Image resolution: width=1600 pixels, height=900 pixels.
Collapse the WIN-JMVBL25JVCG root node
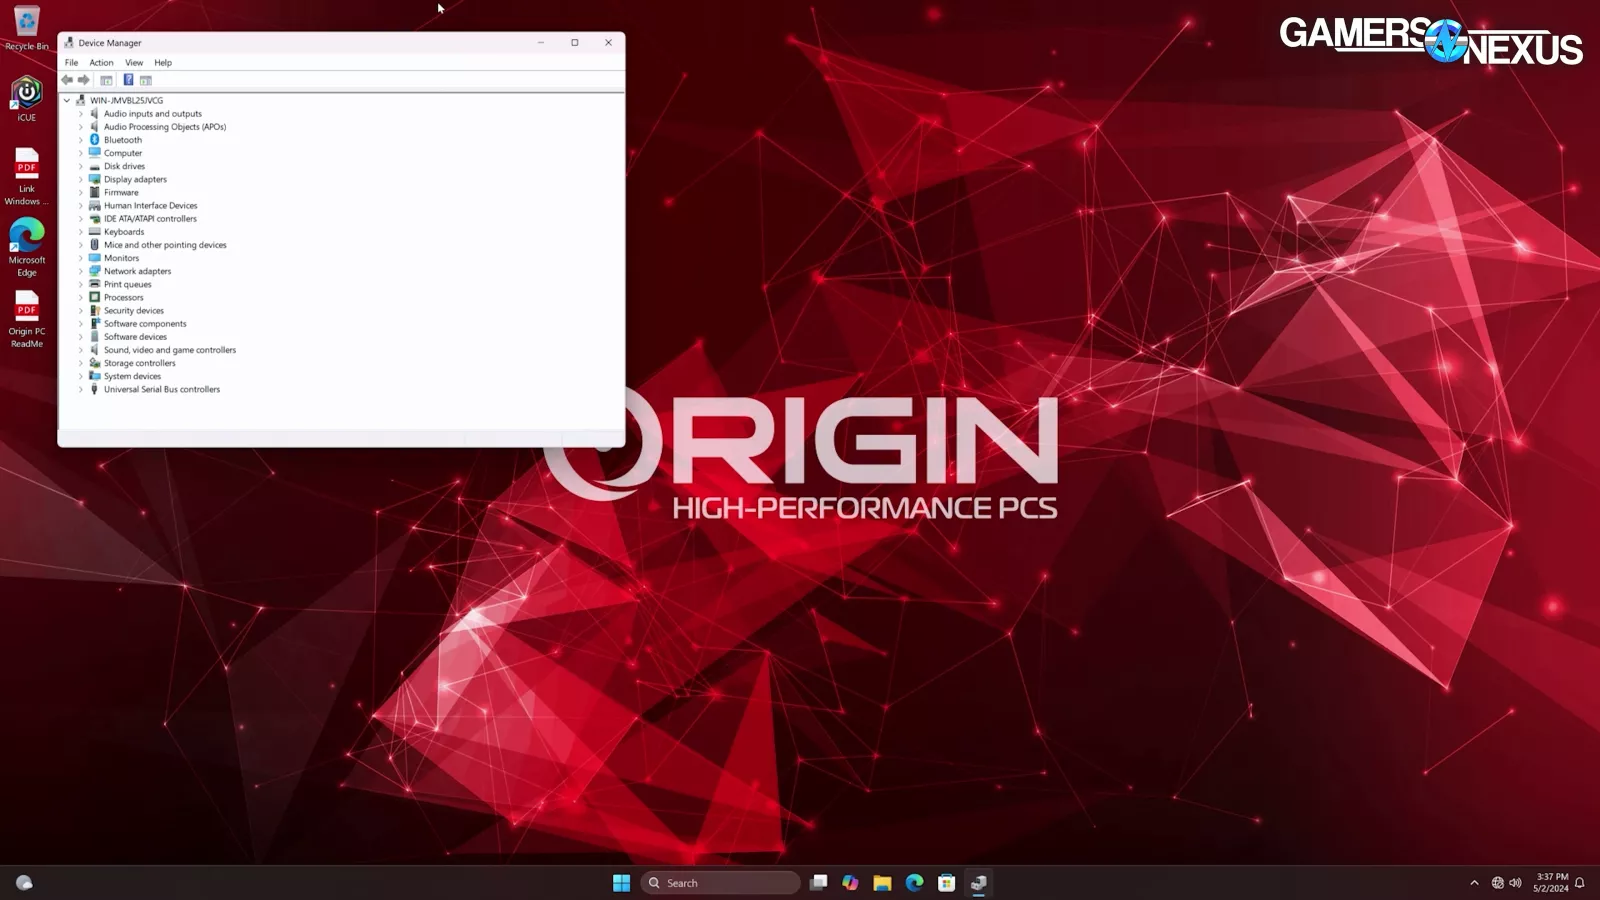point(67,101)
